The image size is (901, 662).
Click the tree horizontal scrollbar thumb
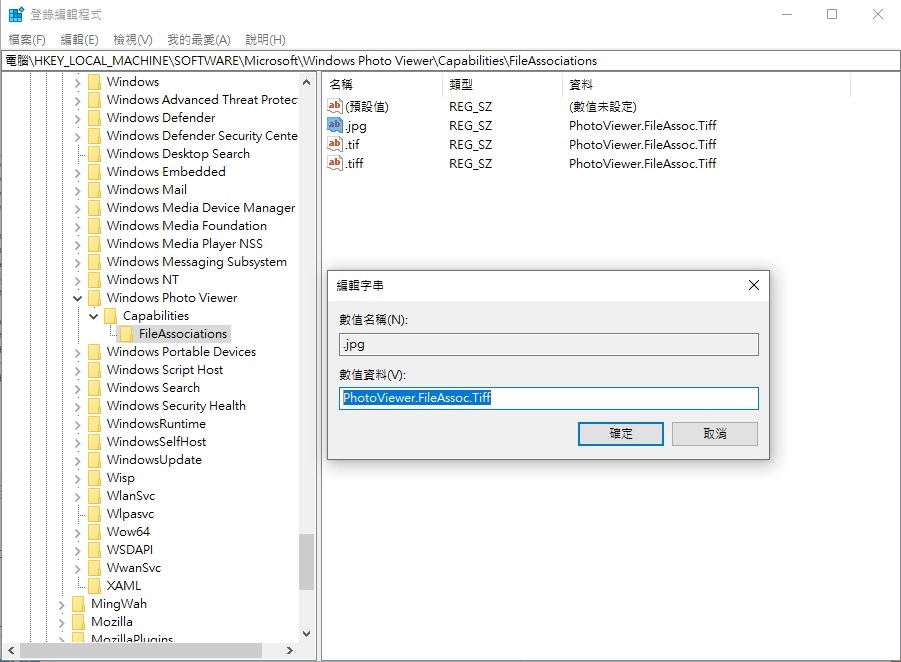click(141, 651)
